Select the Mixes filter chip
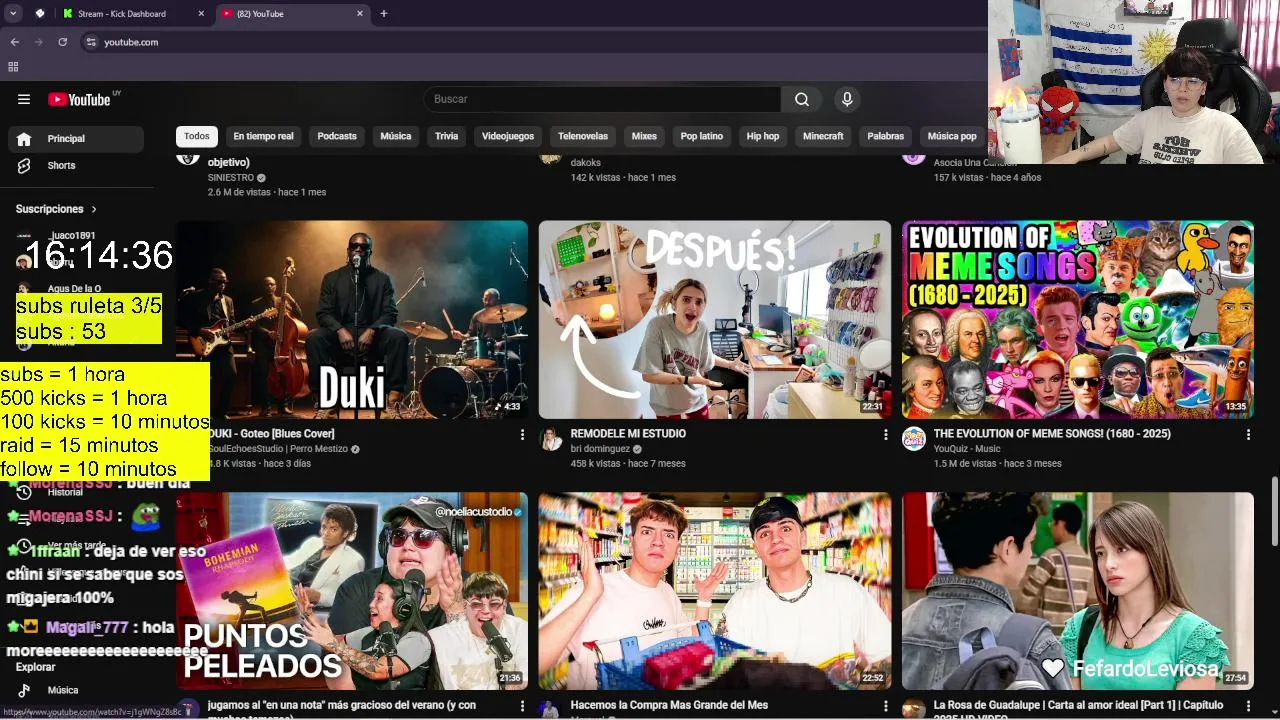Viewport: 1280px width, 720px height. pos(644,136)
